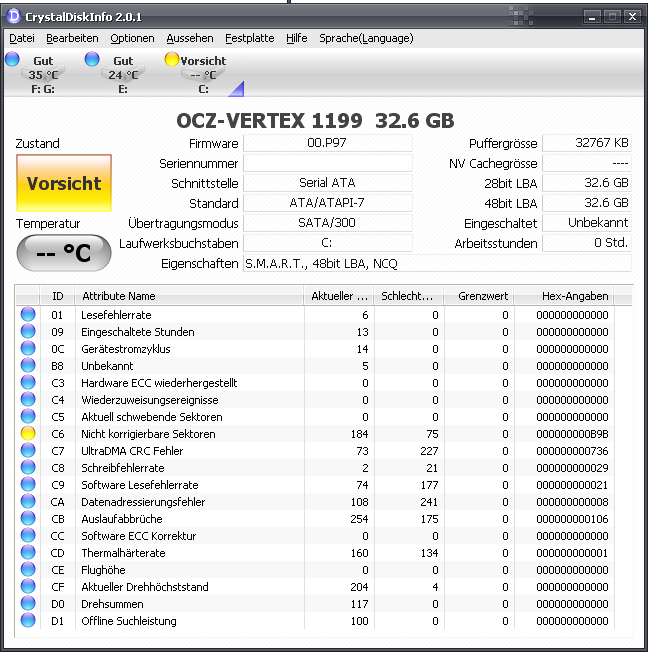Click the temperature display button

pos(64,253)
